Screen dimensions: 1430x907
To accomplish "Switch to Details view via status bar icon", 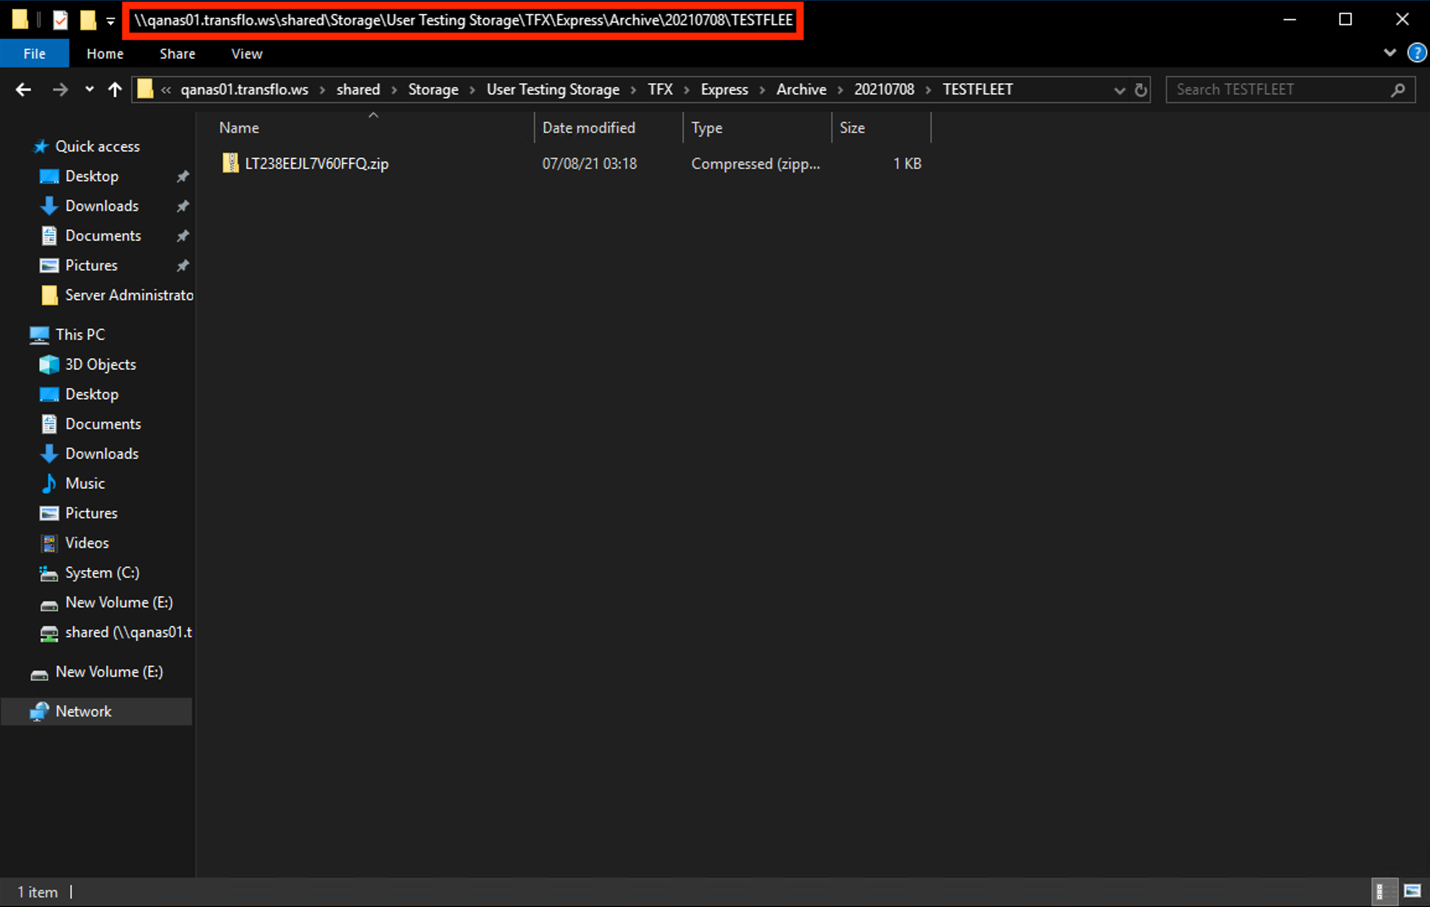I will tap(1383, 891).
